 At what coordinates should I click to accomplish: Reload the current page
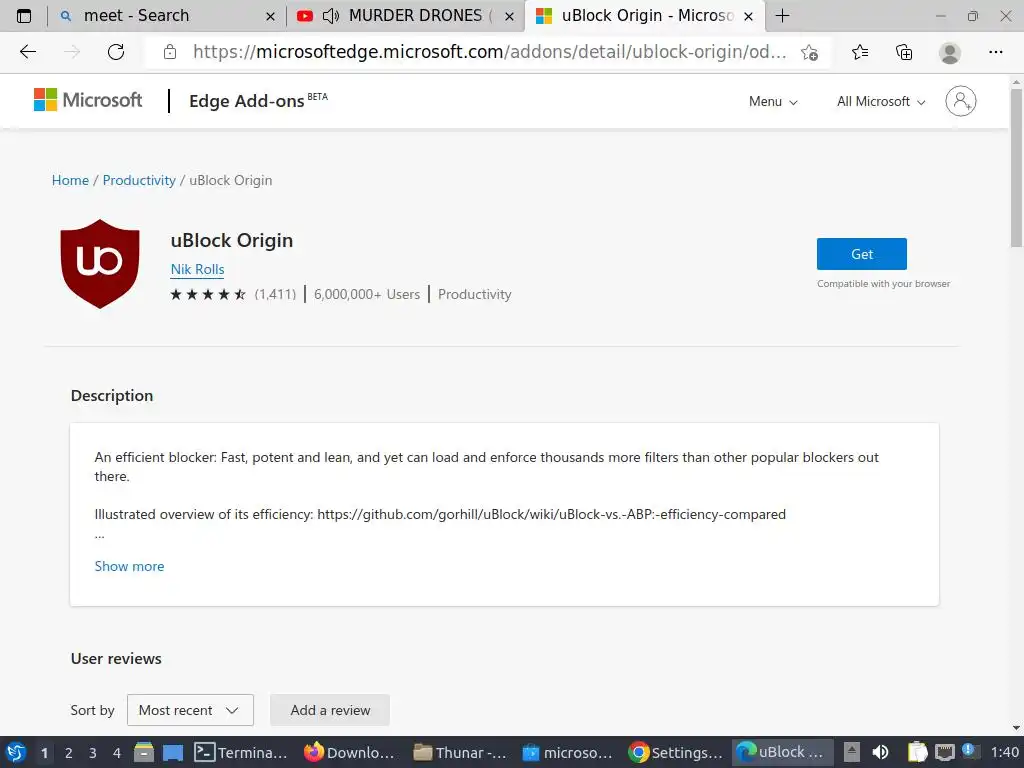[x=116, y=52]
